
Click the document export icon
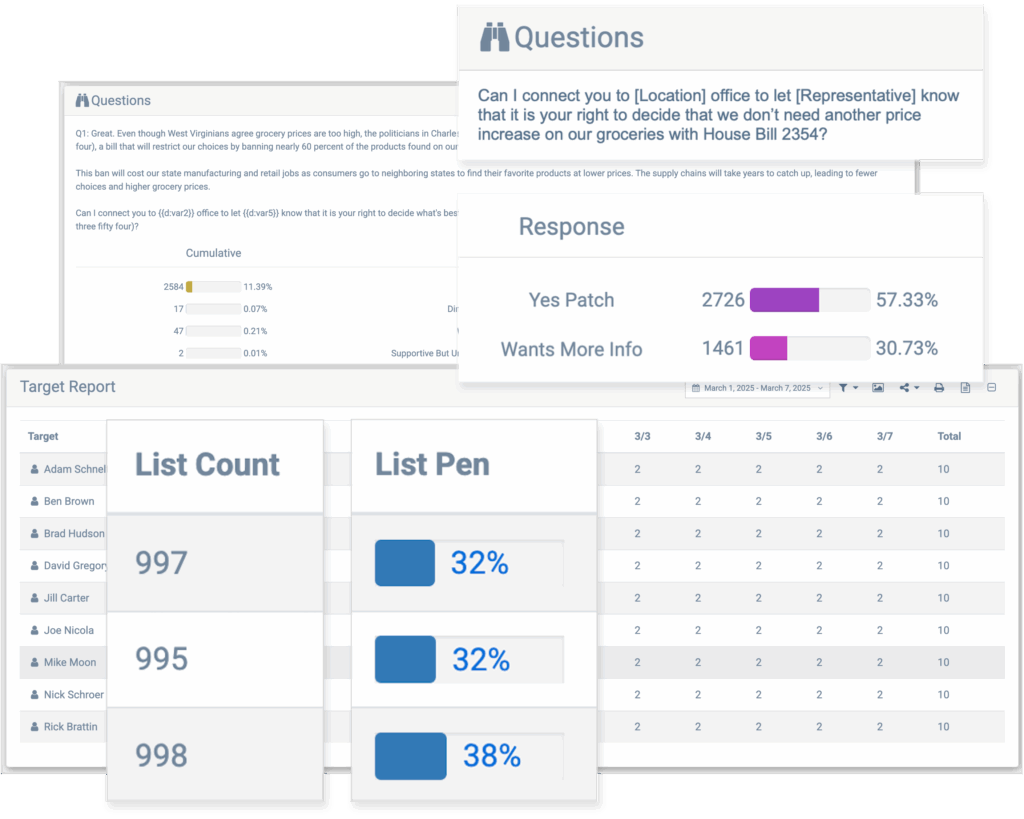click(x=965, y=388)
